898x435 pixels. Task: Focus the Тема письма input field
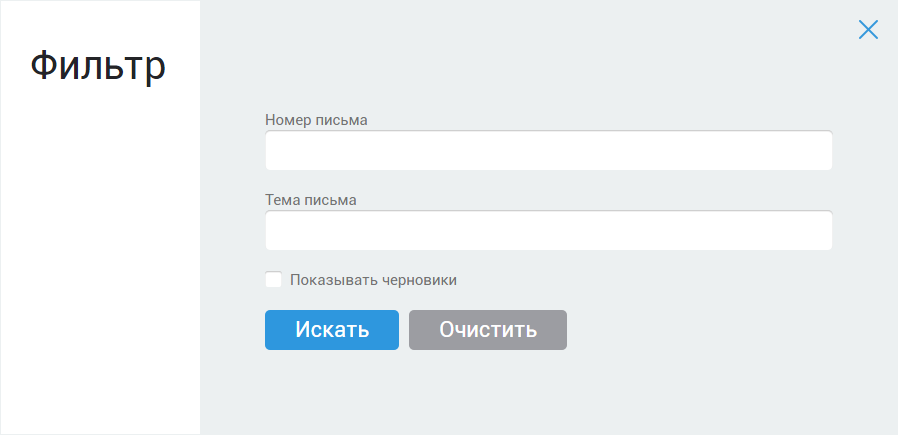(548, 231)
